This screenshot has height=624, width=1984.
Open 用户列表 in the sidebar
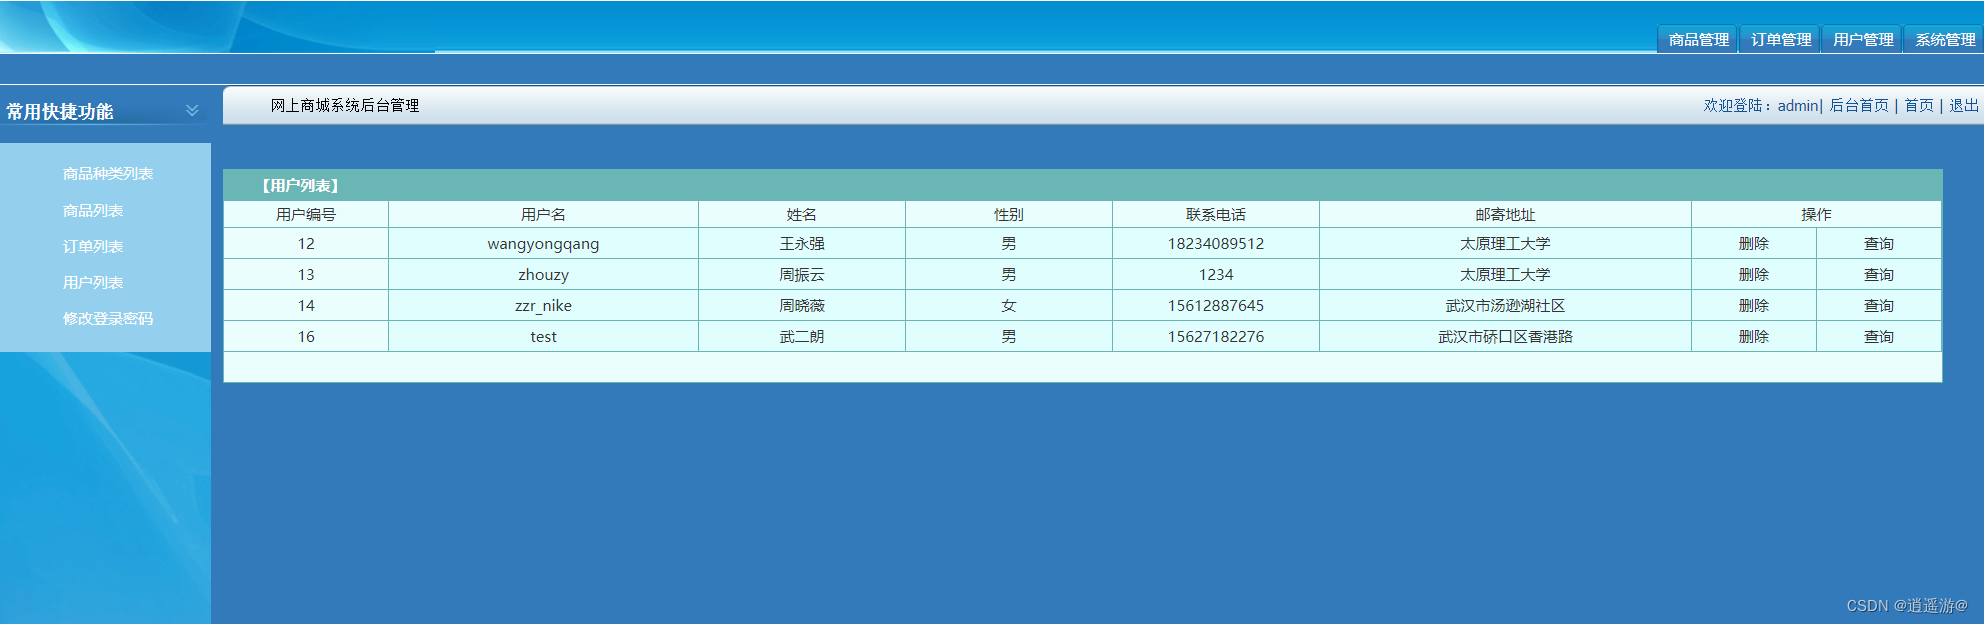coord(93,283)
